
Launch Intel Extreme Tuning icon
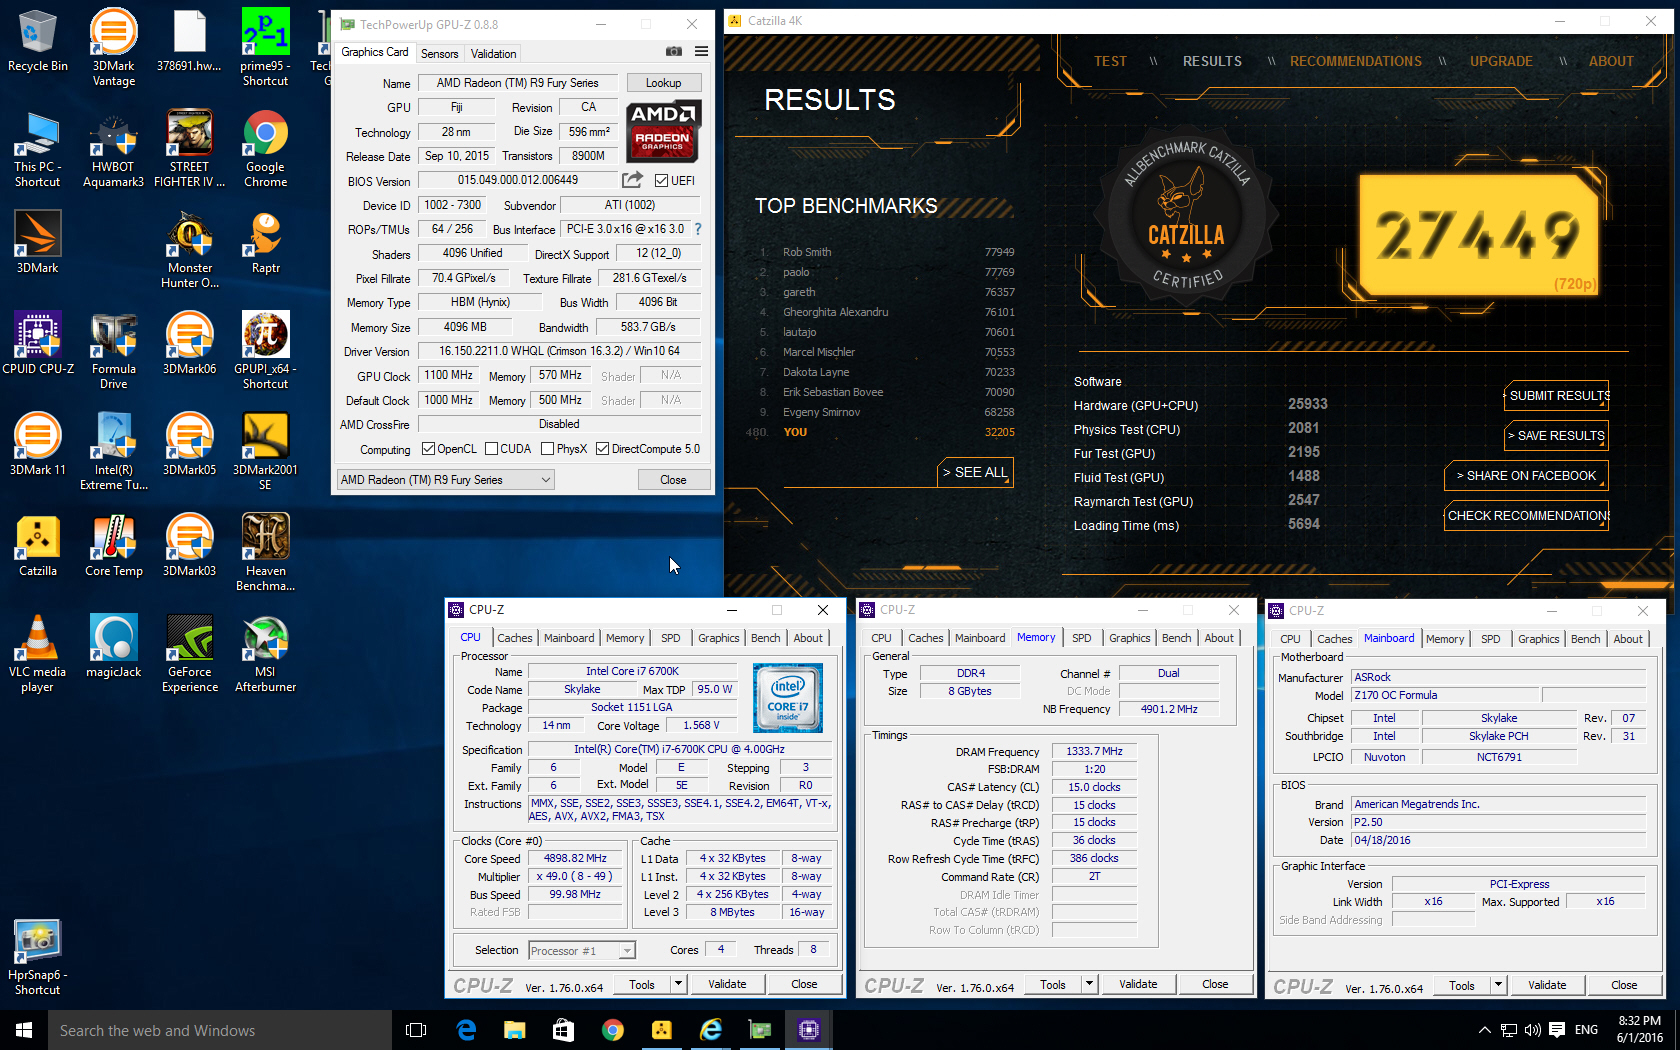coord(114,451)
